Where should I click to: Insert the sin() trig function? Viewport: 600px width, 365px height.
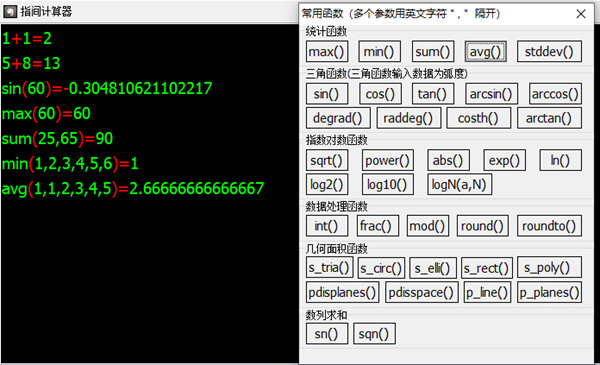point(327,94)
